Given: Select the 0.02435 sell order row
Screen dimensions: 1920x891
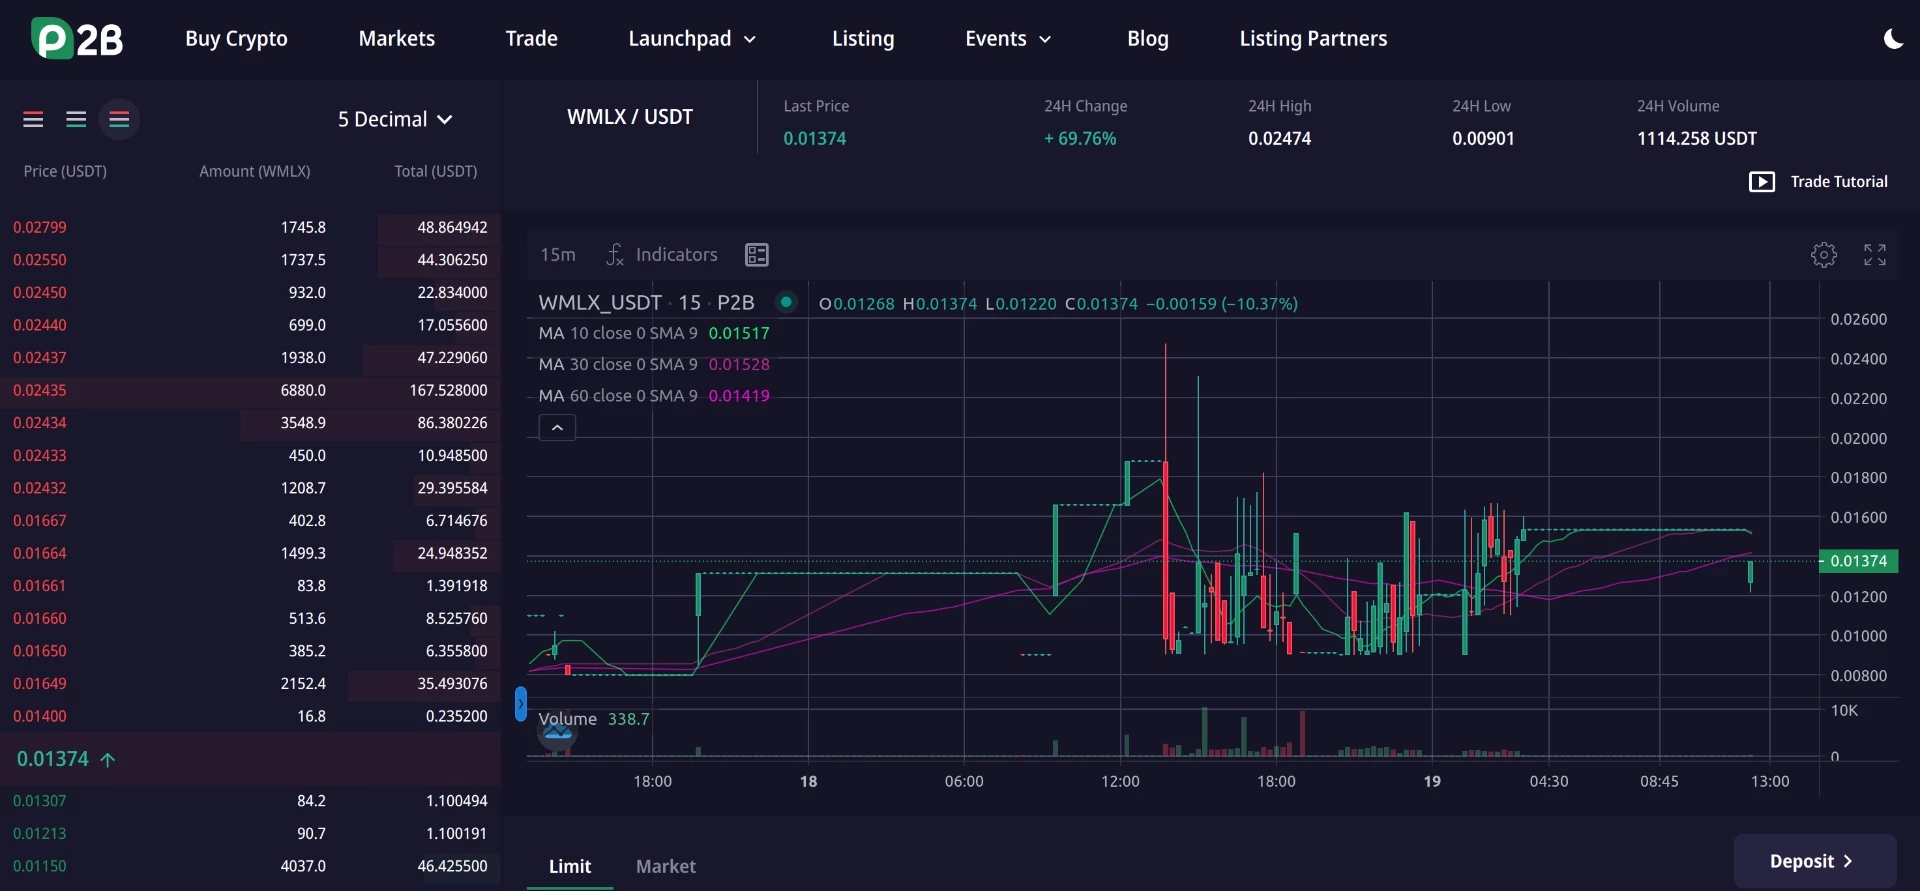Looking at the screenshot, I should pos(250,390).
